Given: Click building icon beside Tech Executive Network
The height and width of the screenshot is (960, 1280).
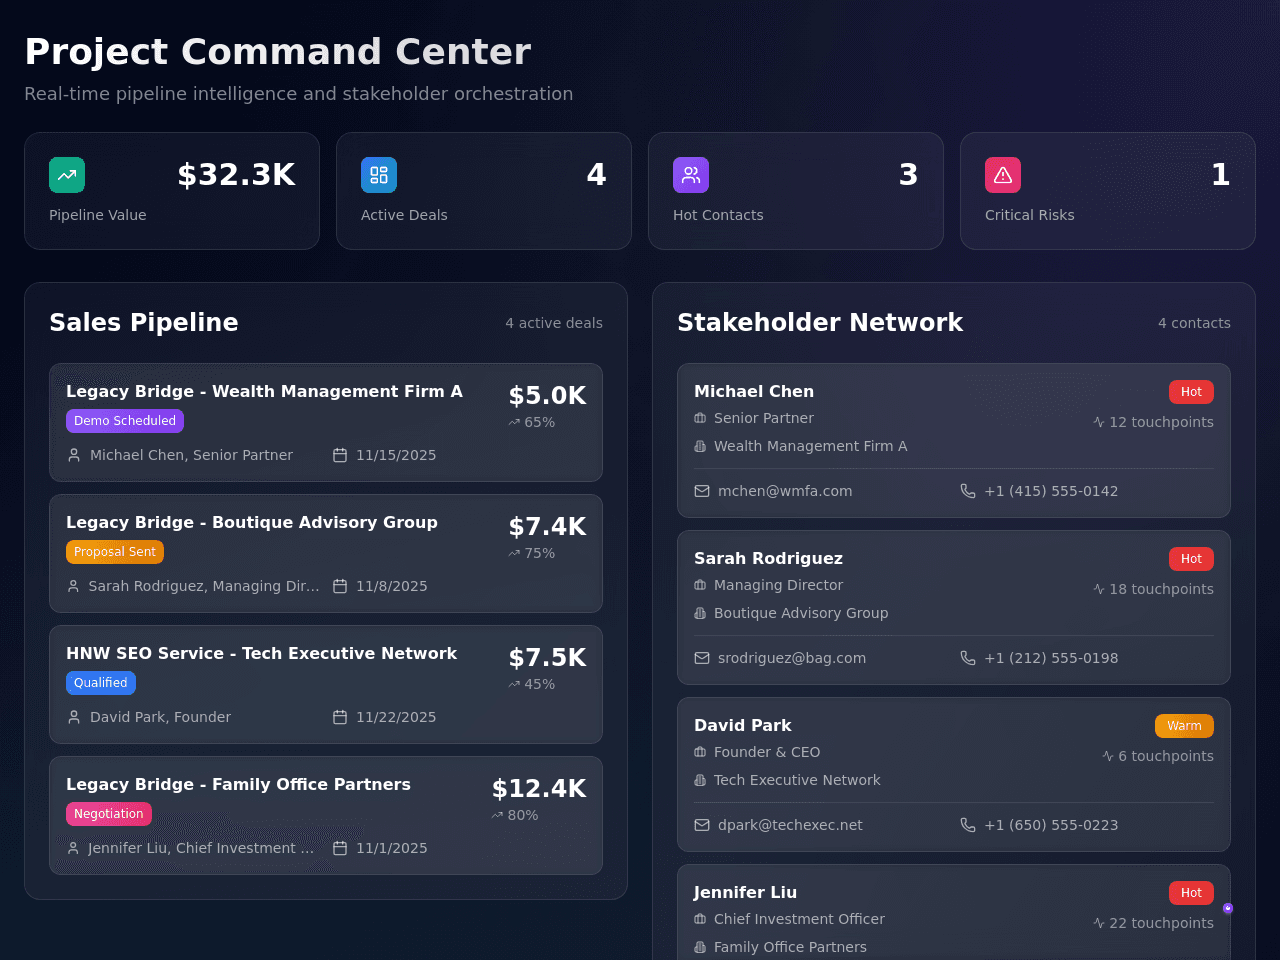Looking at the screenshot, I should 700,780.
